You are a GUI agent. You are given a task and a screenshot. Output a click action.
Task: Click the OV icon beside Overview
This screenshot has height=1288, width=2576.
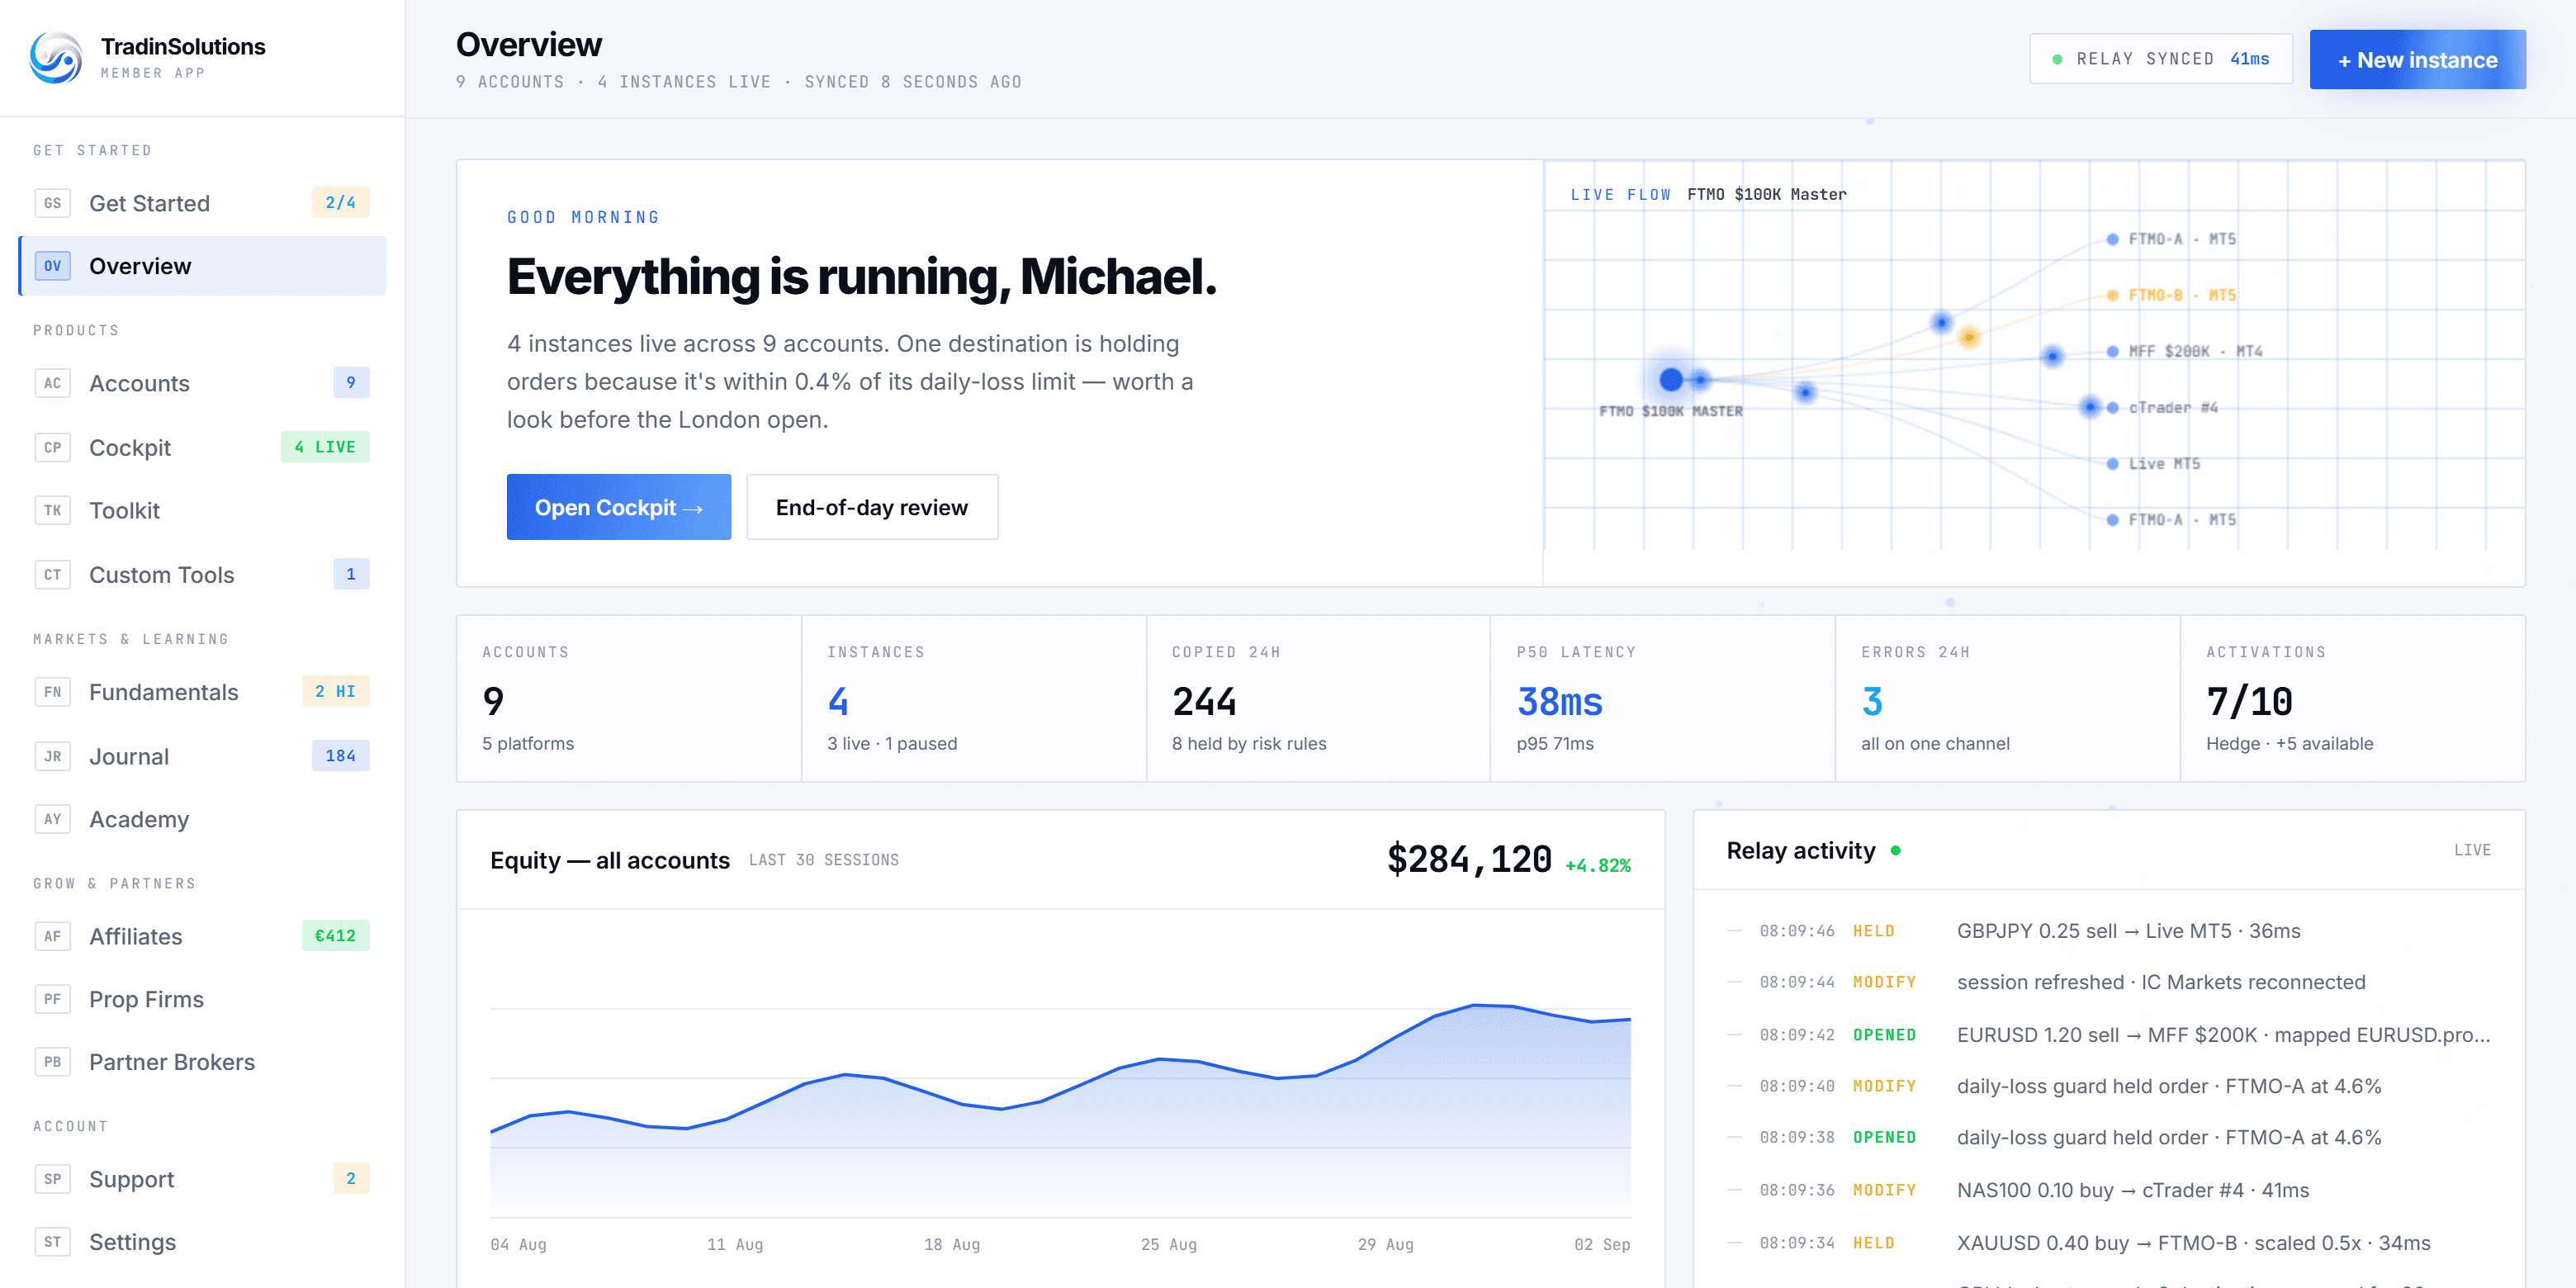point(52,266)
